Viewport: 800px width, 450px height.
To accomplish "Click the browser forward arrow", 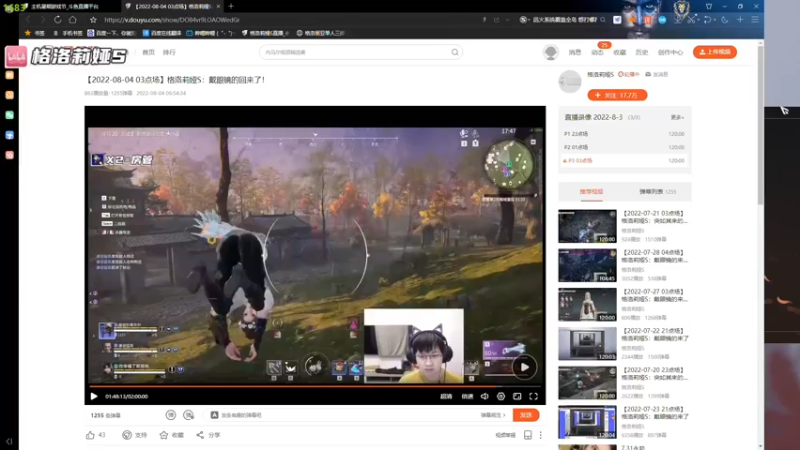I will tap(42, 20).
